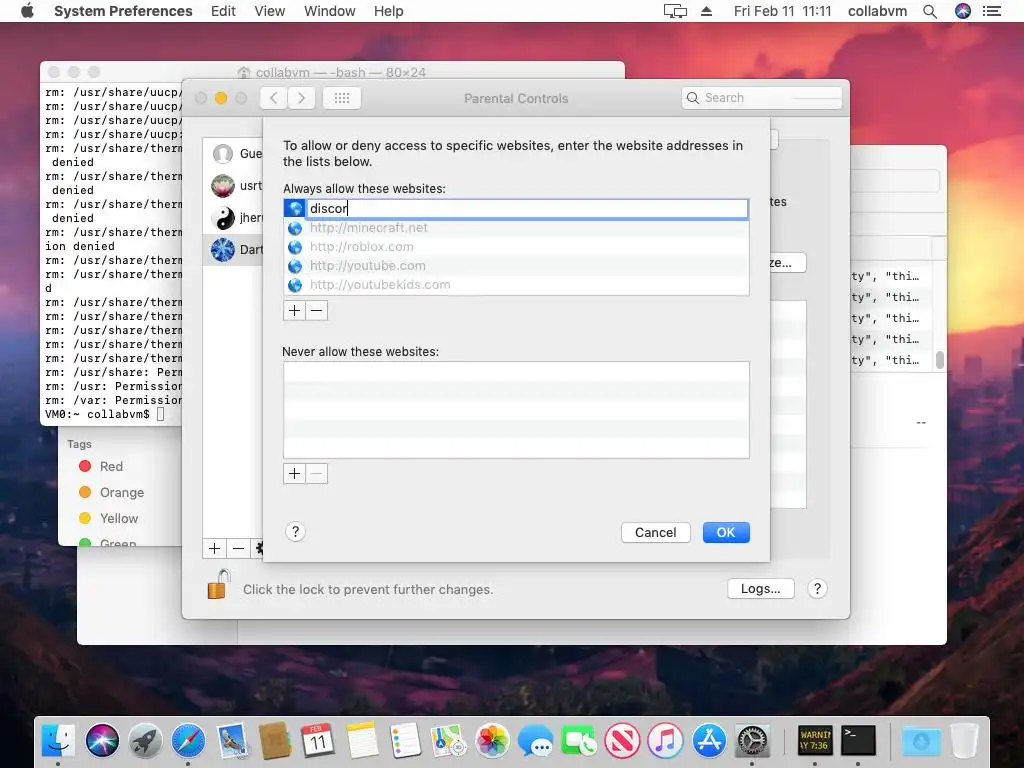Image resolution: width=1024 pixels, height=768 pixels.
Task: Add a website to never allow list
Action: click(294, 474)
